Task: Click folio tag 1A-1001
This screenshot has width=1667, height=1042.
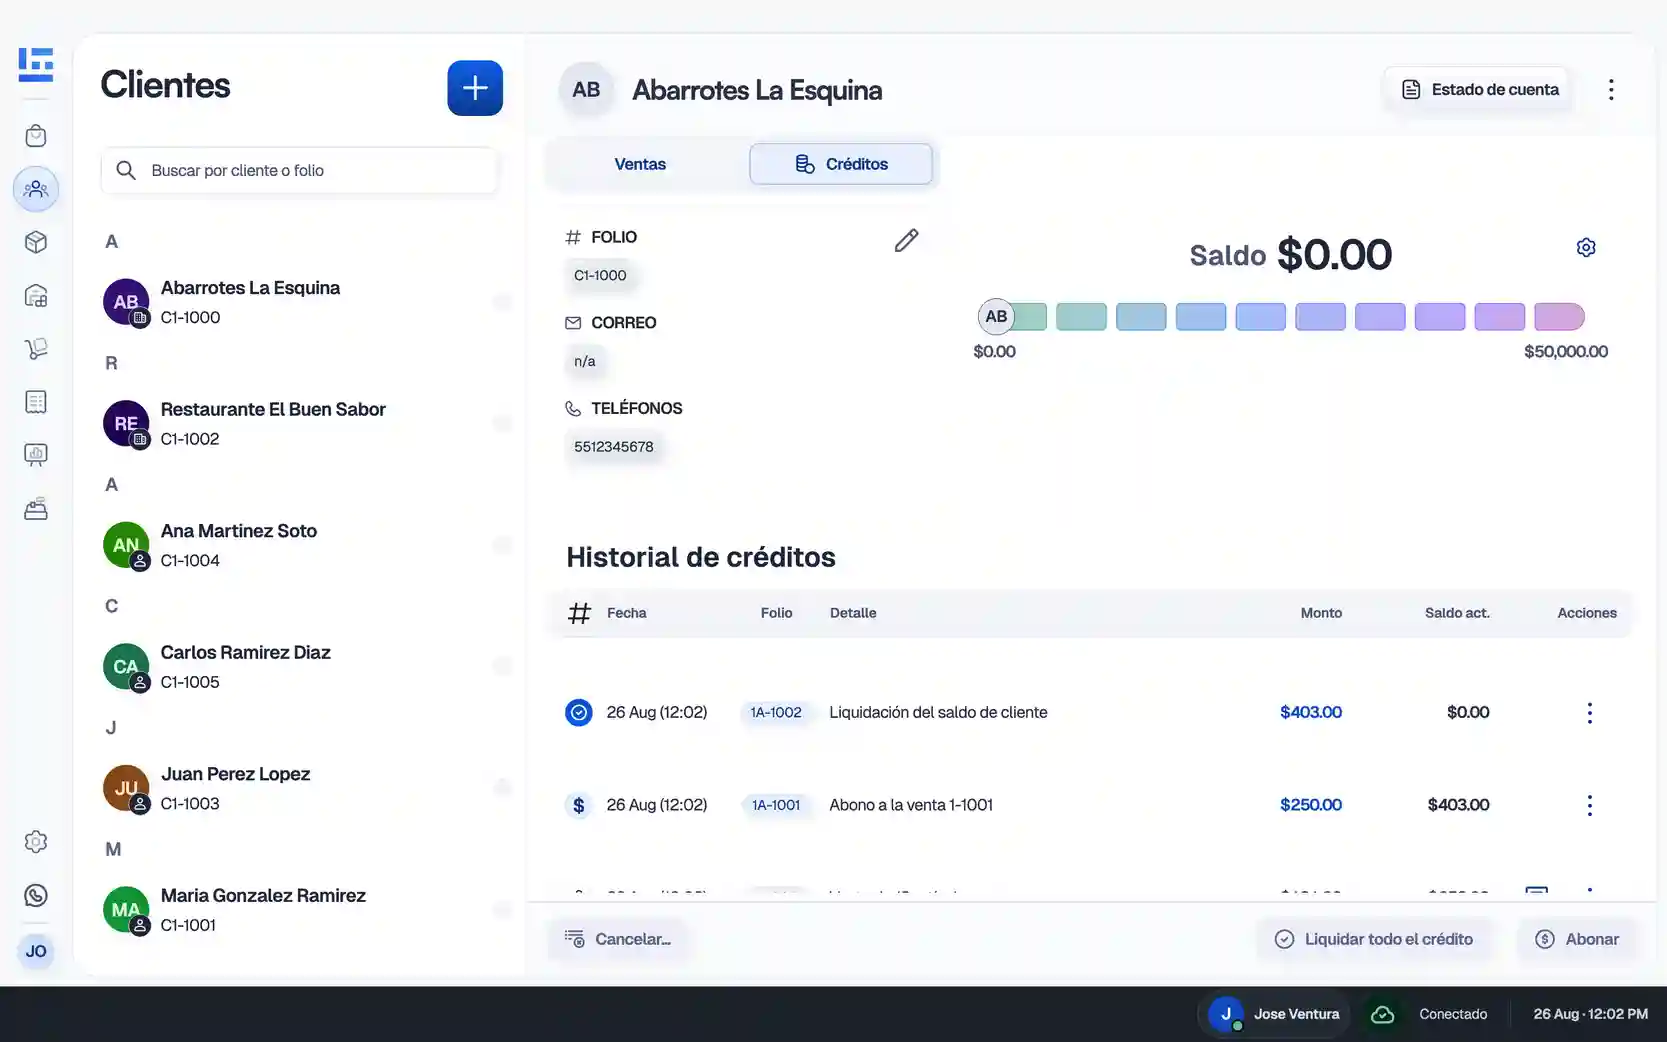Action: pos(776,805)
